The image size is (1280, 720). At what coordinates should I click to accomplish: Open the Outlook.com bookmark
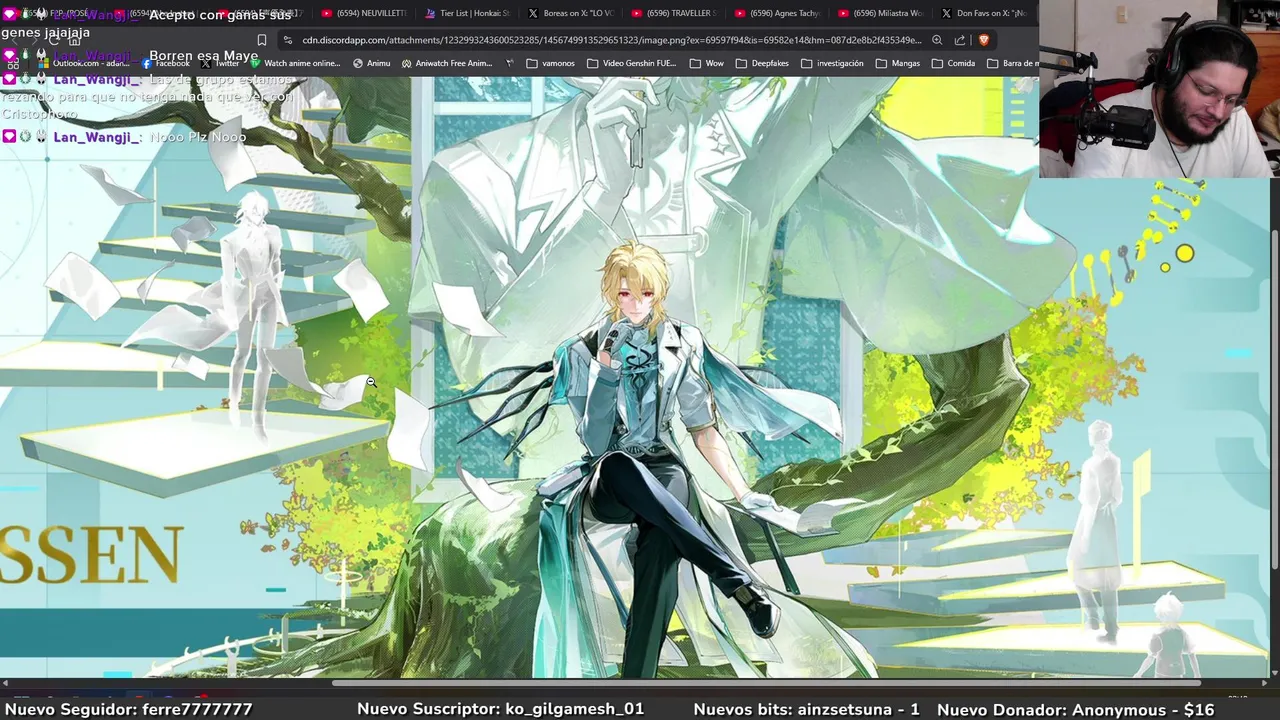pos(84,63)
